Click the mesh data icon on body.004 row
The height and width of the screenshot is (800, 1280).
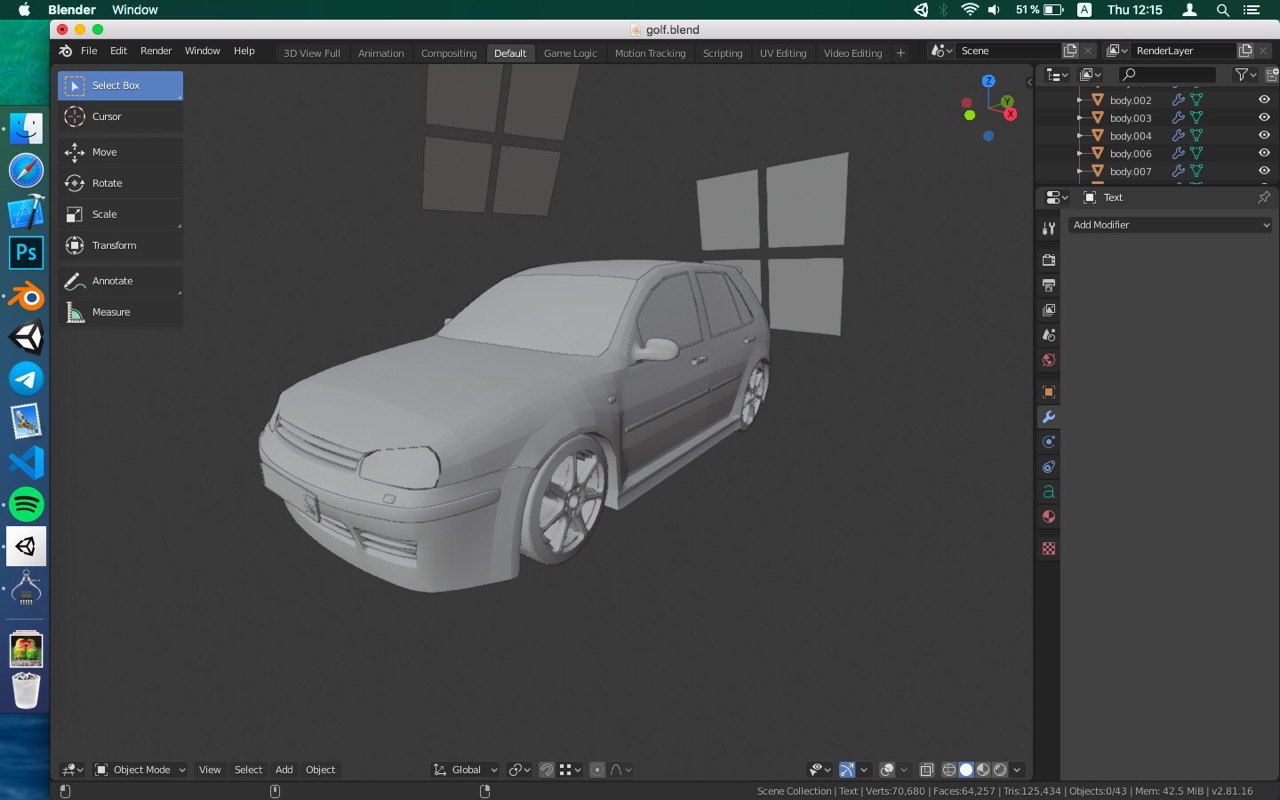pos(1196,136)
